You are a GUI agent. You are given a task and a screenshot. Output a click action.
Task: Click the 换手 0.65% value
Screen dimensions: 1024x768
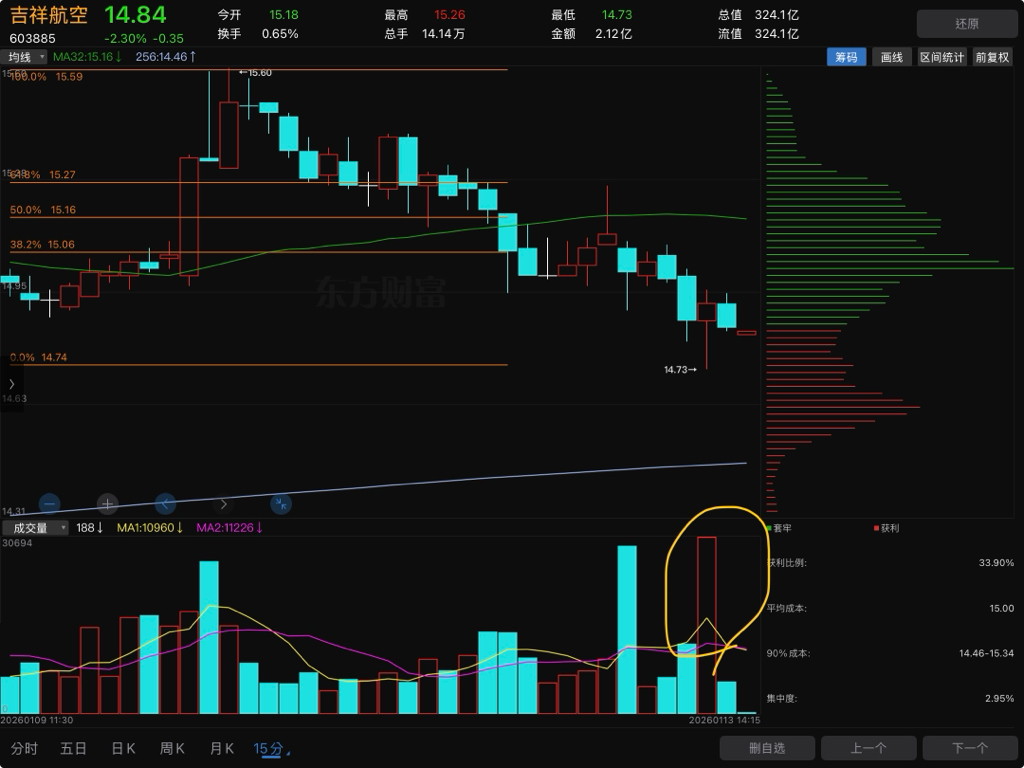(280, 33)
